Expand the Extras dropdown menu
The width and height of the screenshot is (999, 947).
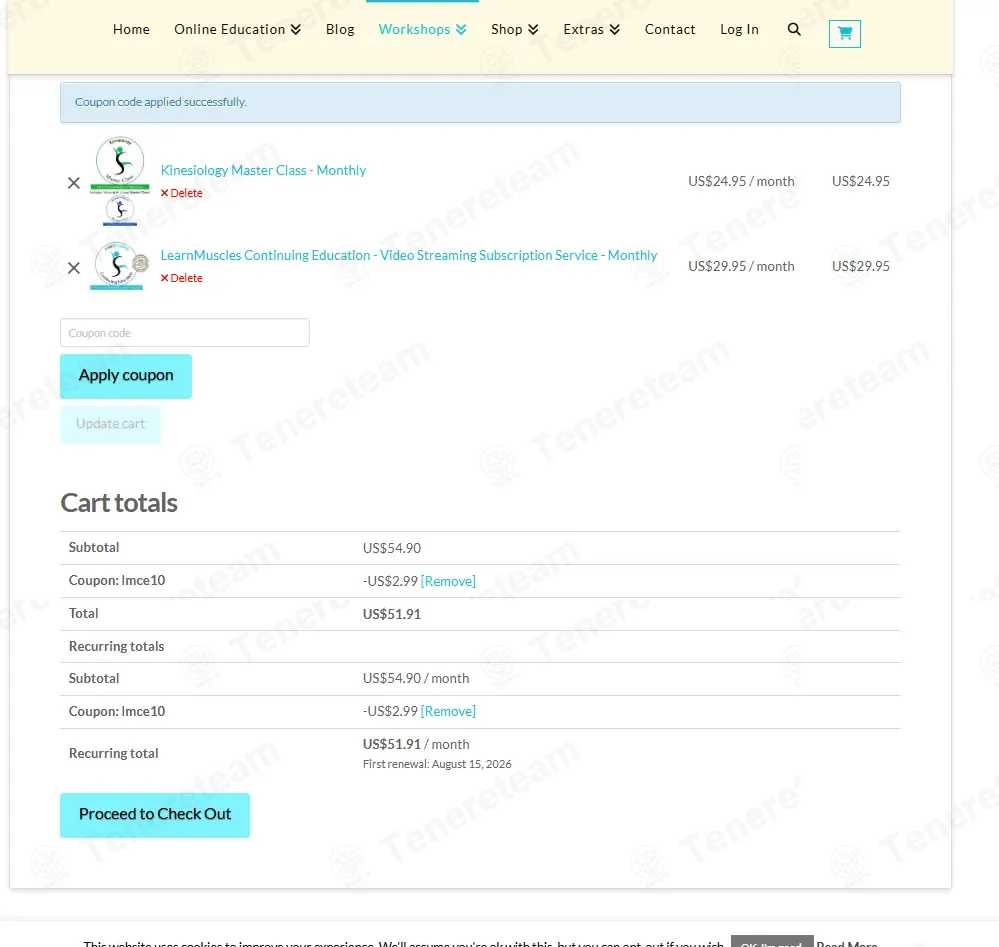tap(591, 29)
